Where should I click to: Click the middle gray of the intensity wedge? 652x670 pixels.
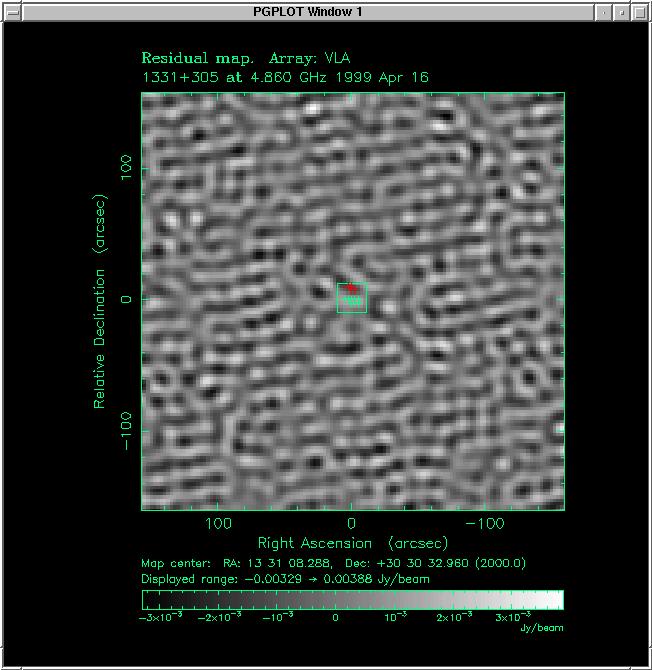[352, 599]
